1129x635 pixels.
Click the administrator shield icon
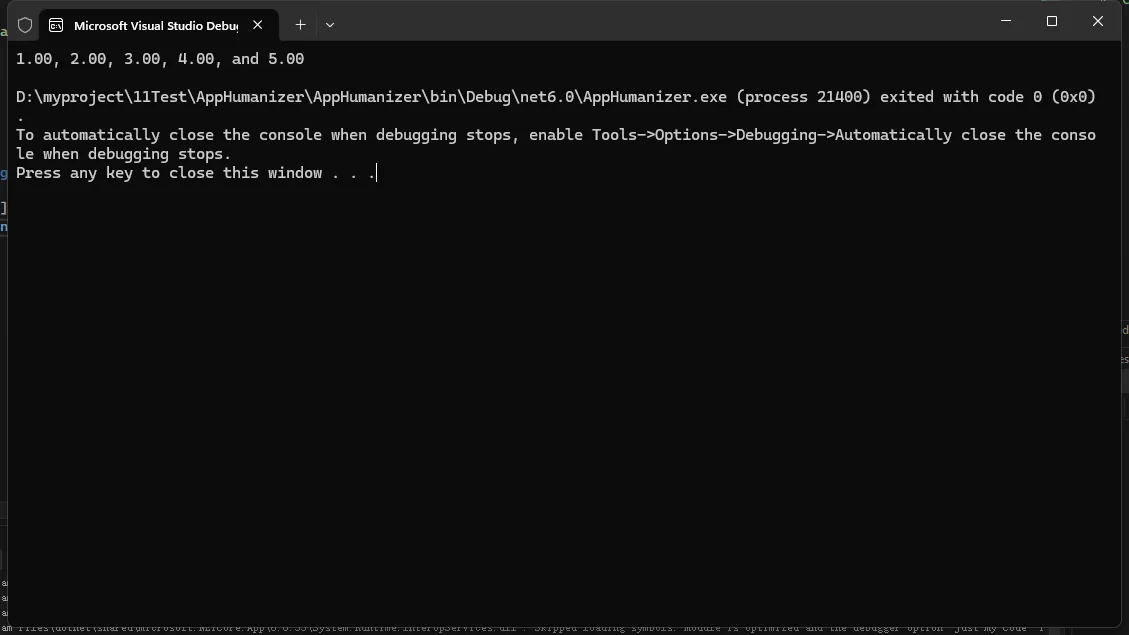[x=25, y=25]
